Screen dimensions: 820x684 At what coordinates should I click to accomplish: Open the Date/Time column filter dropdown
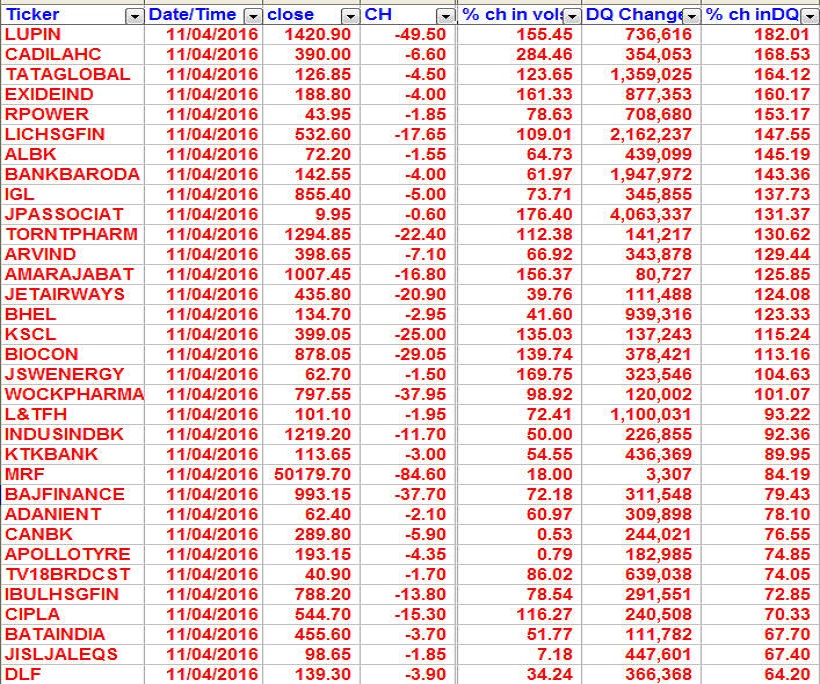pyautogui.click(x=252, y=16)
